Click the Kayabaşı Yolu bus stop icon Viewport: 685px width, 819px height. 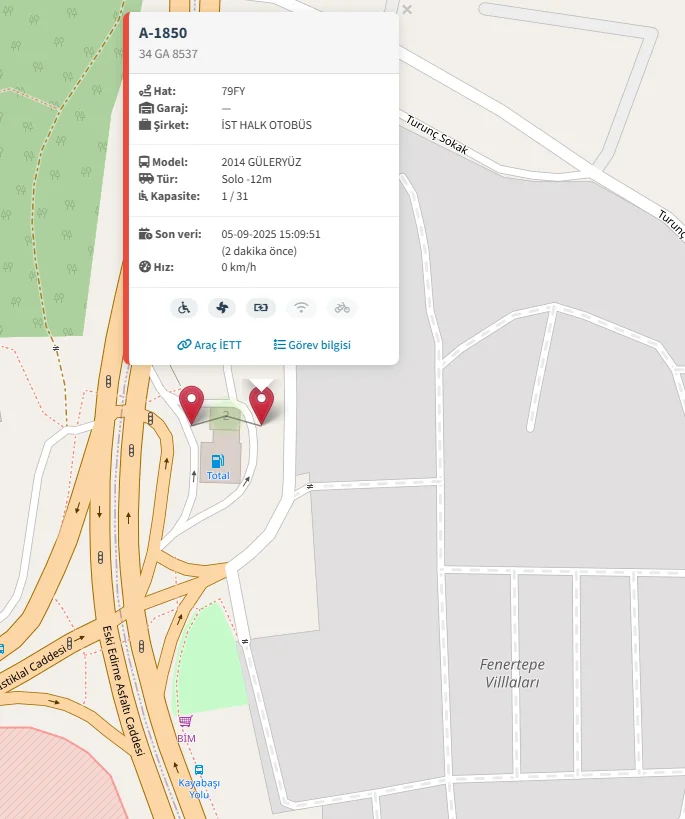tap(199, 770)
